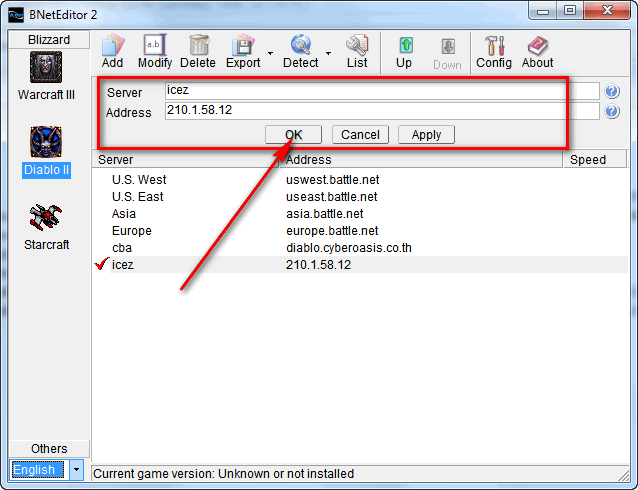
Task: Sort by Server column header
Action: tap(186, 160)
